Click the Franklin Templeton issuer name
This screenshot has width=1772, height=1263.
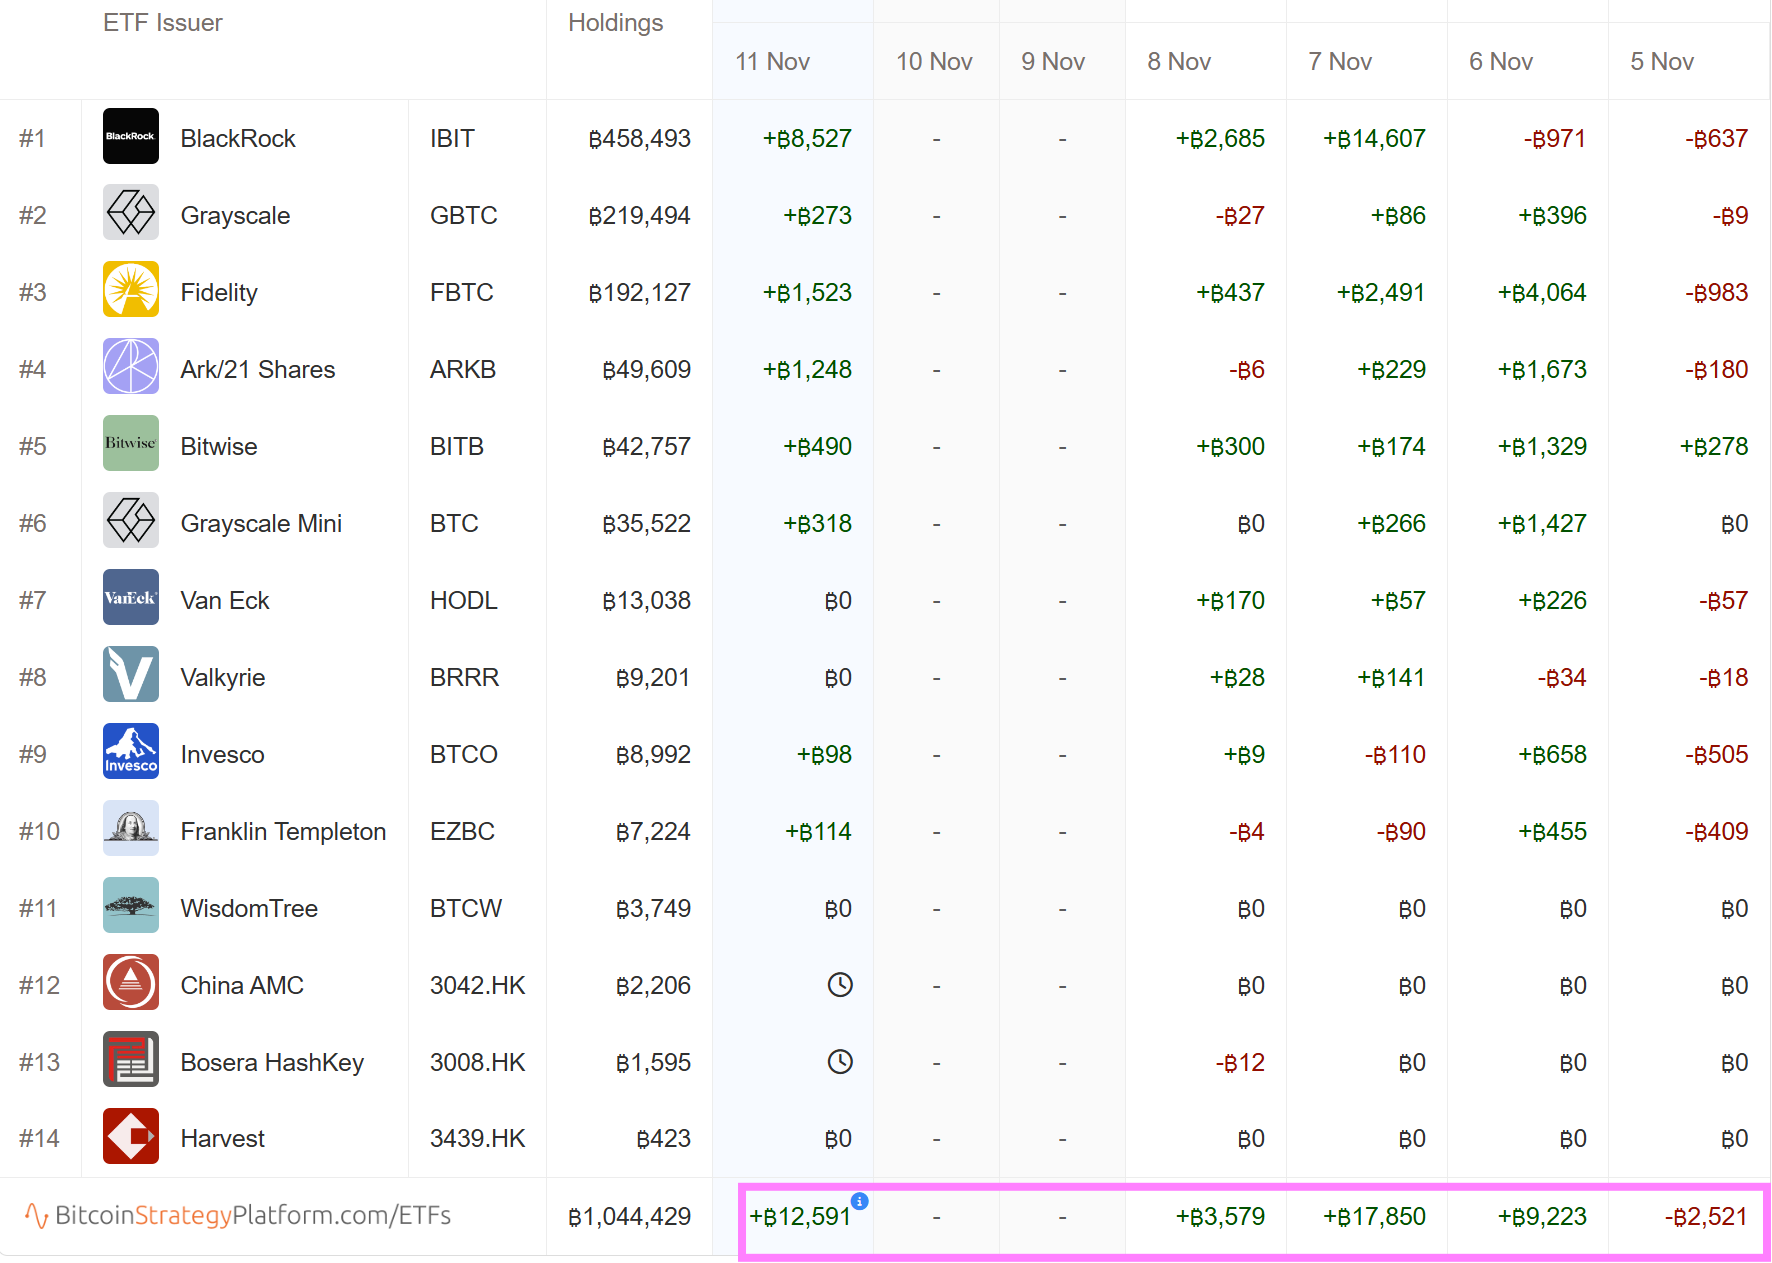coord(283,832)
